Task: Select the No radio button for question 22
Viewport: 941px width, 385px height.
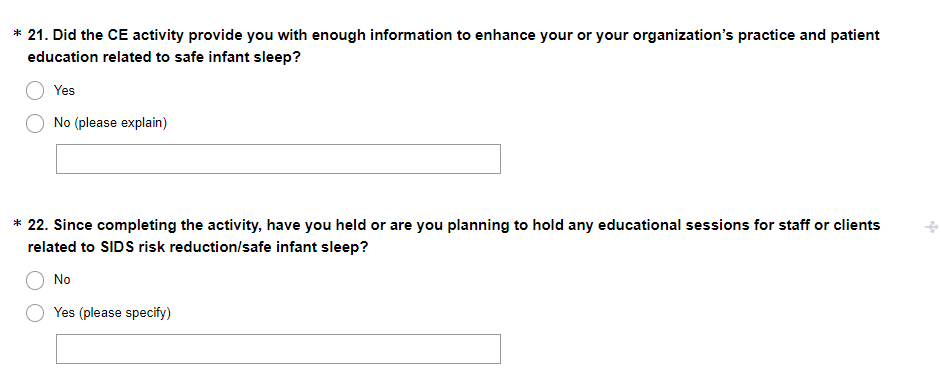Action: click(35, 281)
